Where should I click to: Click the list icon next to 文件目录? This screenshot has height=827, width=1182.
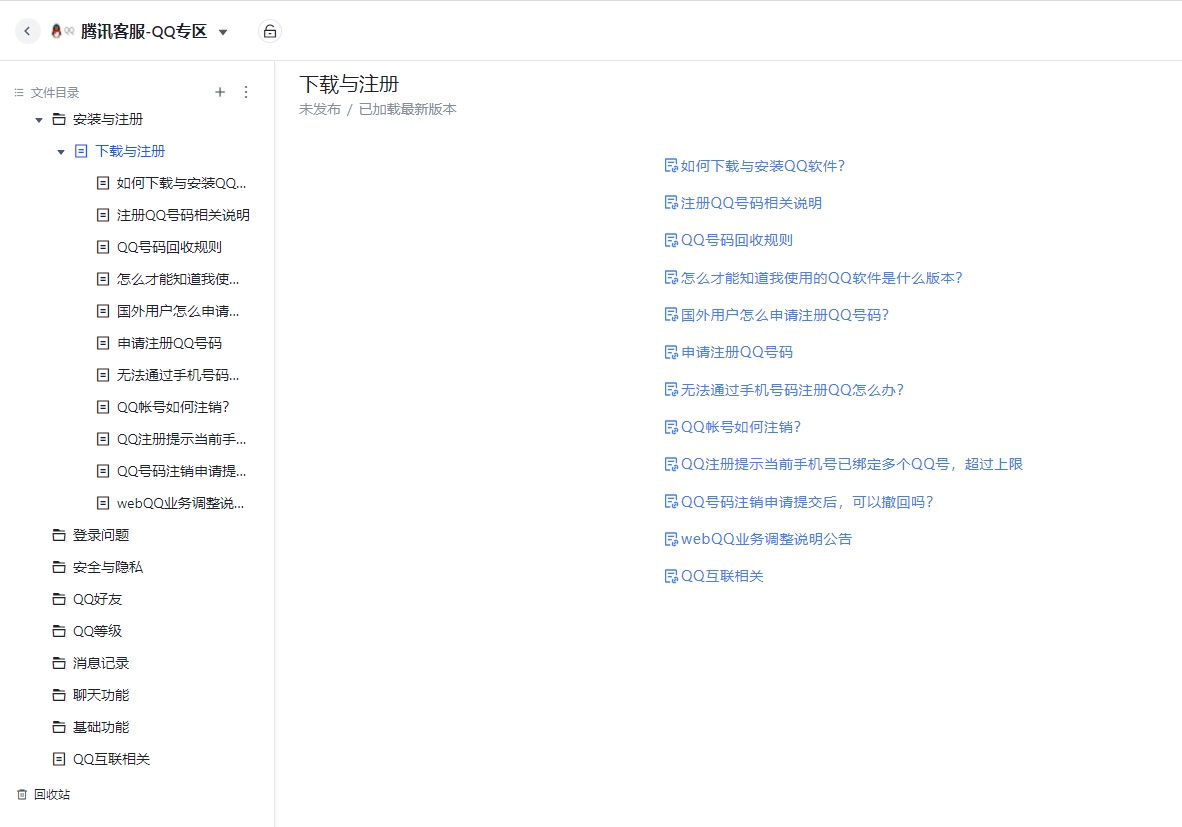(18, 92)
